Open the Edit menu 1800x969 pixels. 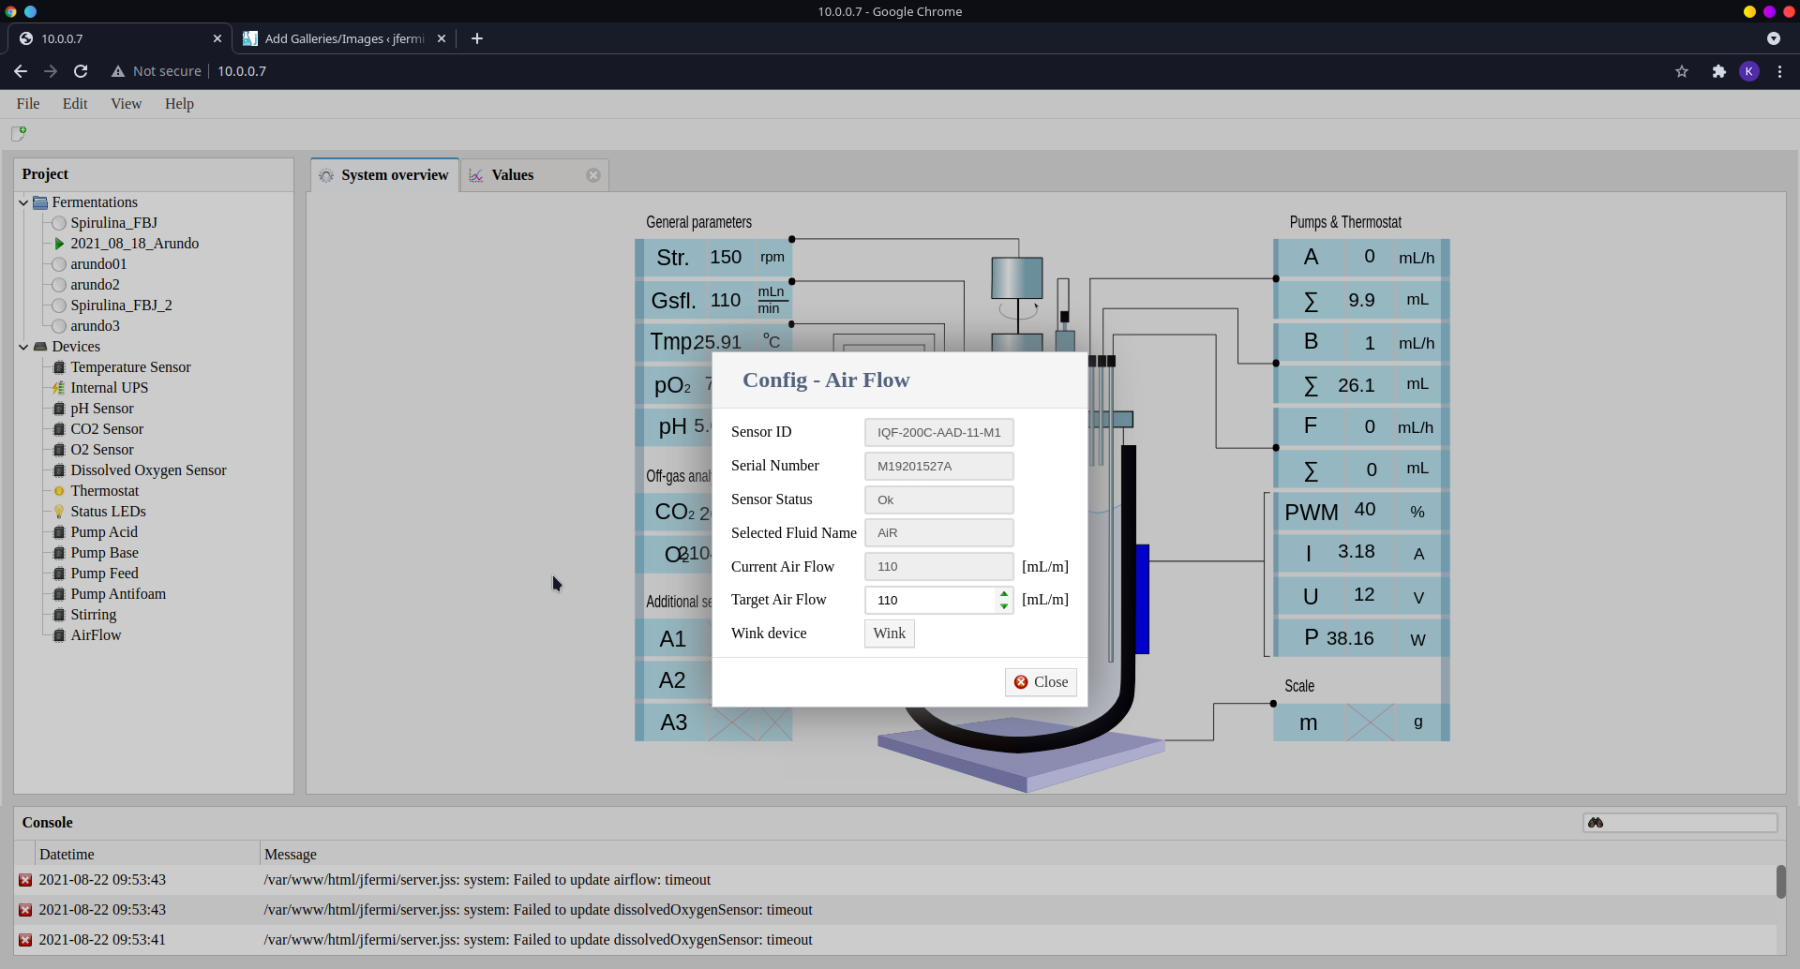tap(75, 104)
